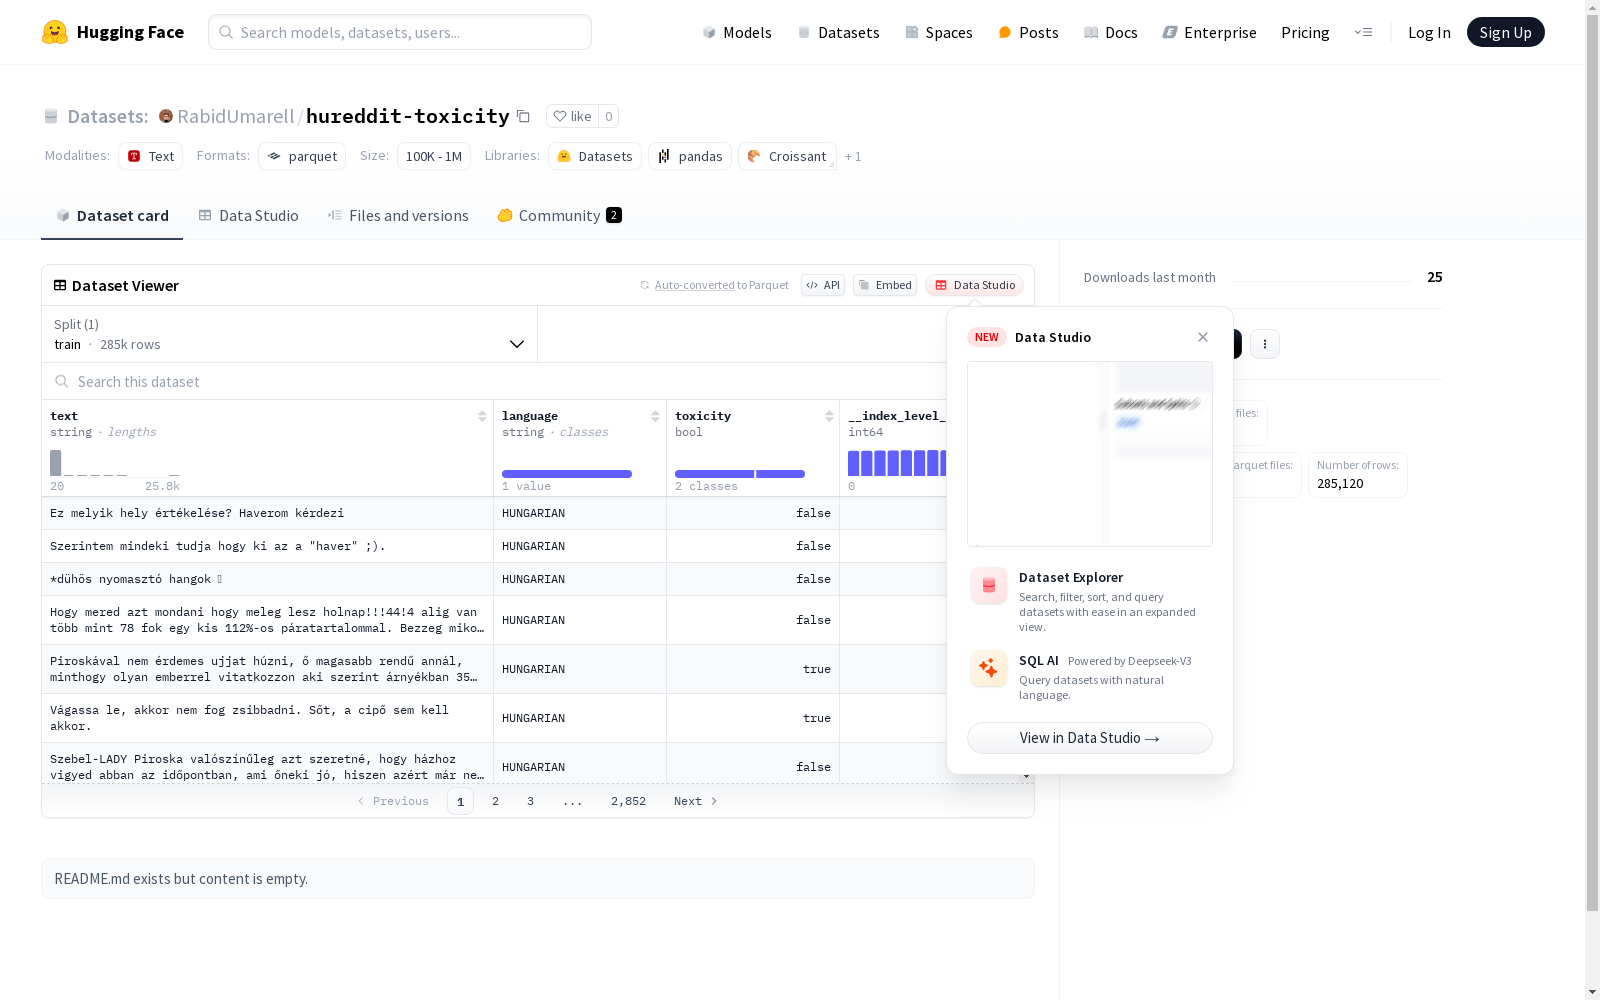This screenshot has width=1600, height=1000.
Task: Open Posts in top navigation
Action: [x=1028, y=32]
